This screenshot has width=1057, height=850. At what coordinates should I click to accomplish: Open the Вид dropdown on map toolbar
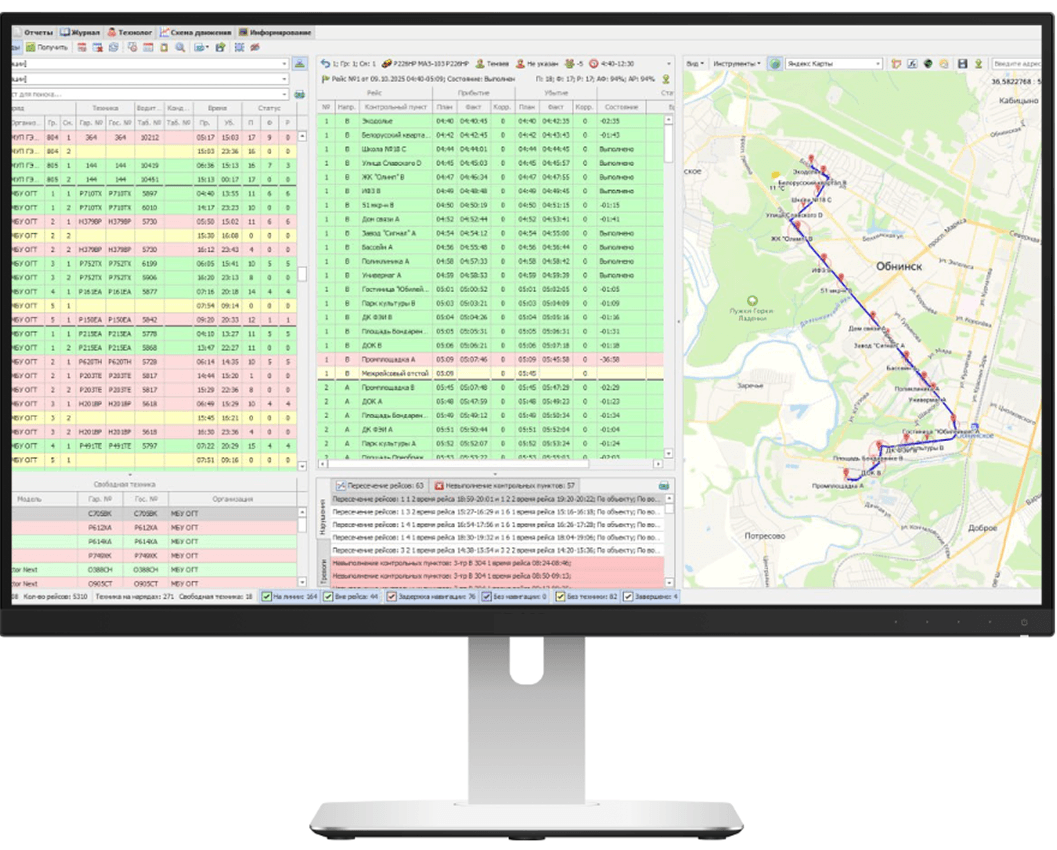[x=696, y=64]
